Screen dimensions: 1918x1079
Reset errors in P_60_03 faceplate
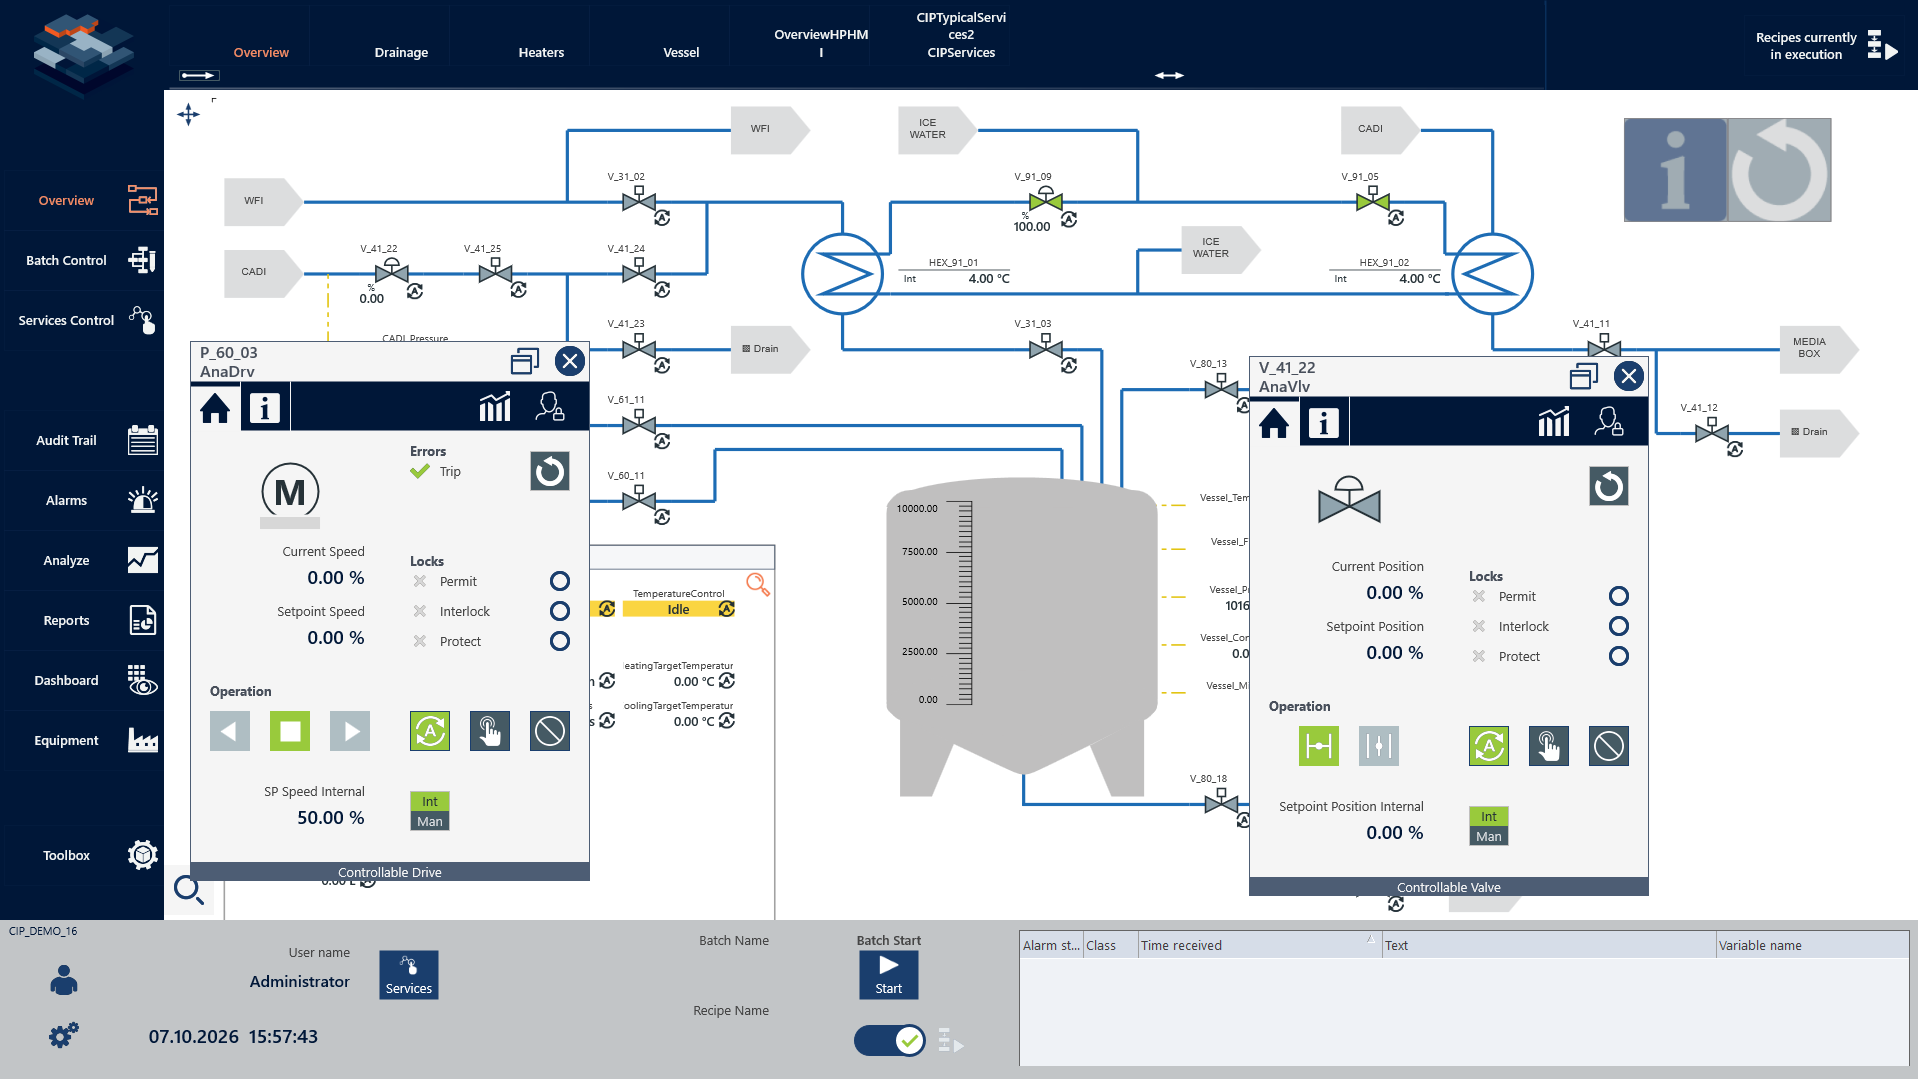point(550,471)
